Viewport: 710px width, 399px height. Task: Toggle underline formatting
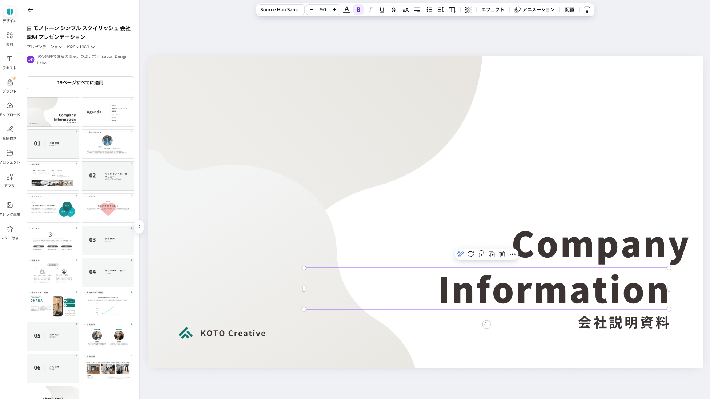point(382,10)
